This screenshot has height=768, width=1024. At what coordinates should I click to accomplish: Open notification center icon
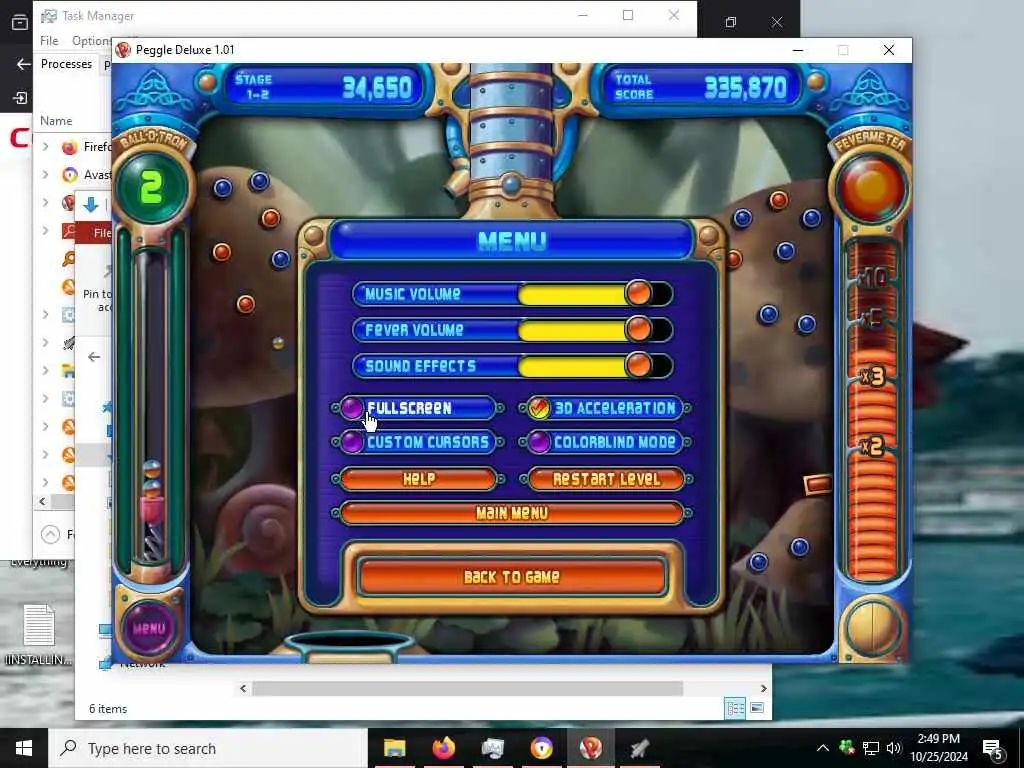(993, 750)
